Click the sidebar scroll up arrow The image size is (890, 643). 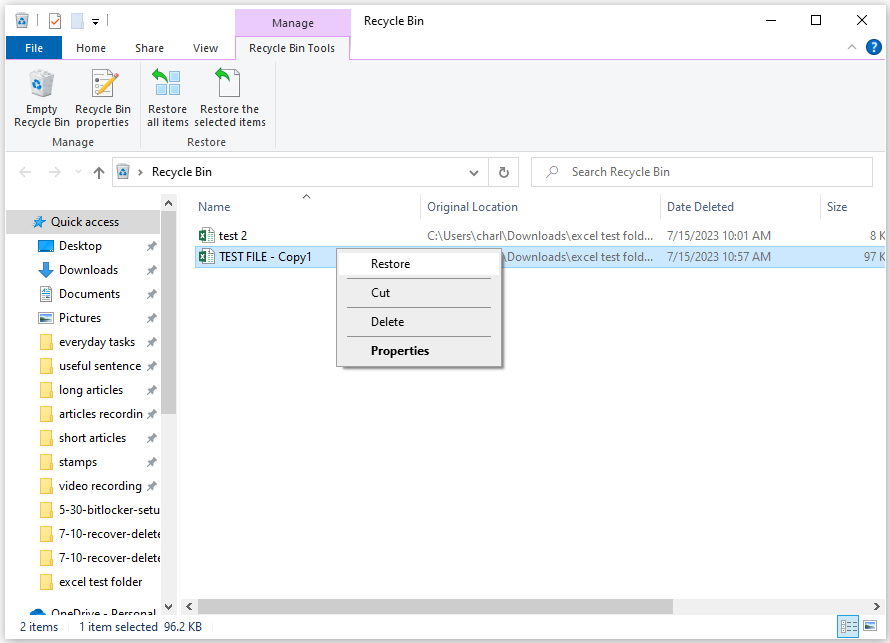pos(169,203)
